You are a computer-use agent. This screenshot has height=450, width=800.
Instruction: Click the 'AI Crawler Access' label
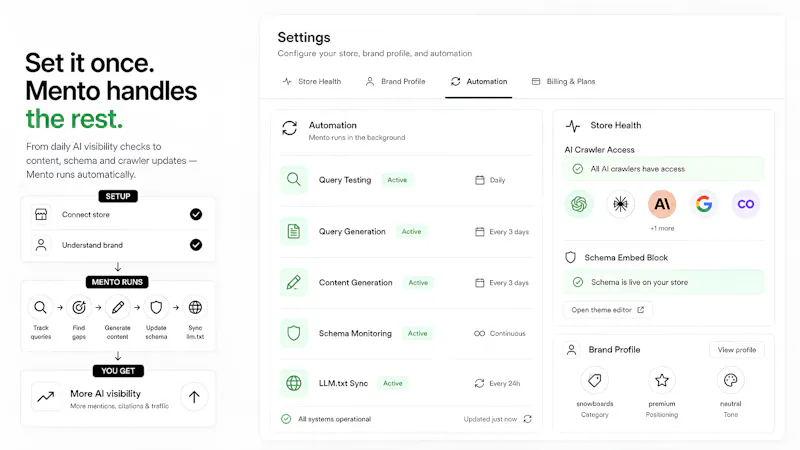(599, 150)
